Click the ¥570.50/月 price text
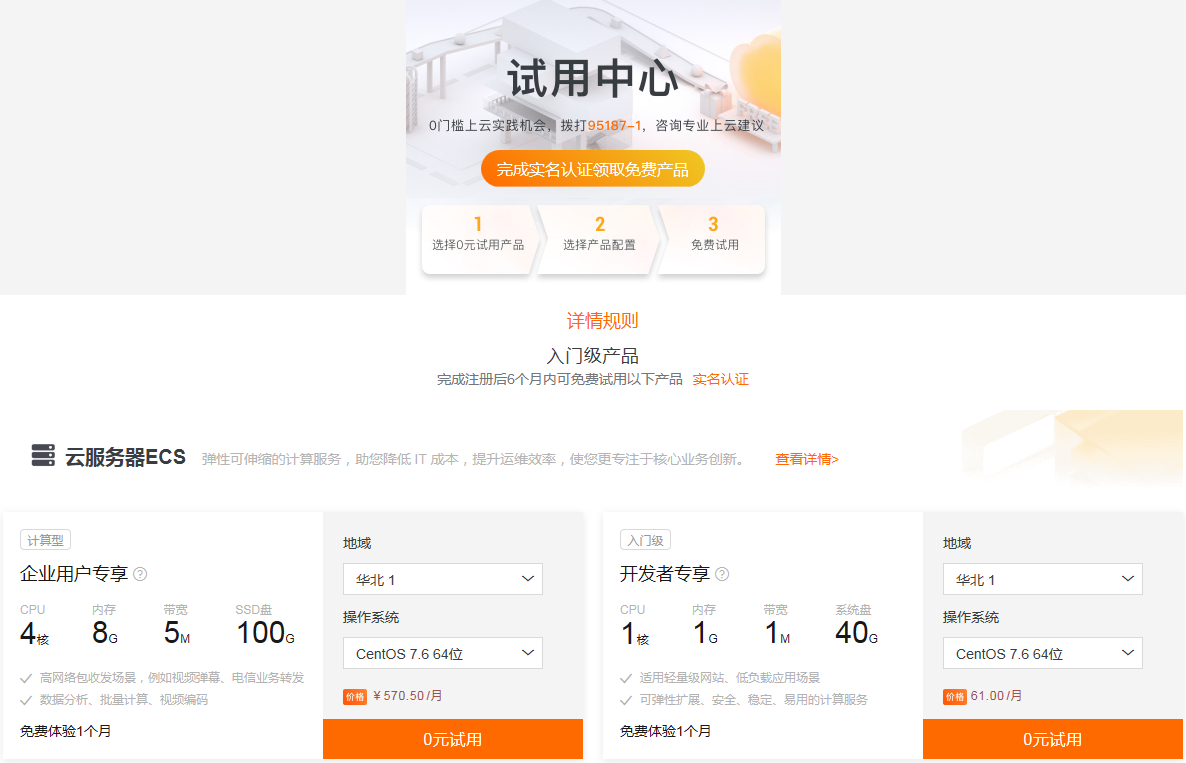Image resolution: width=1186 pixels, height=763 pixels. click(408, 696)
